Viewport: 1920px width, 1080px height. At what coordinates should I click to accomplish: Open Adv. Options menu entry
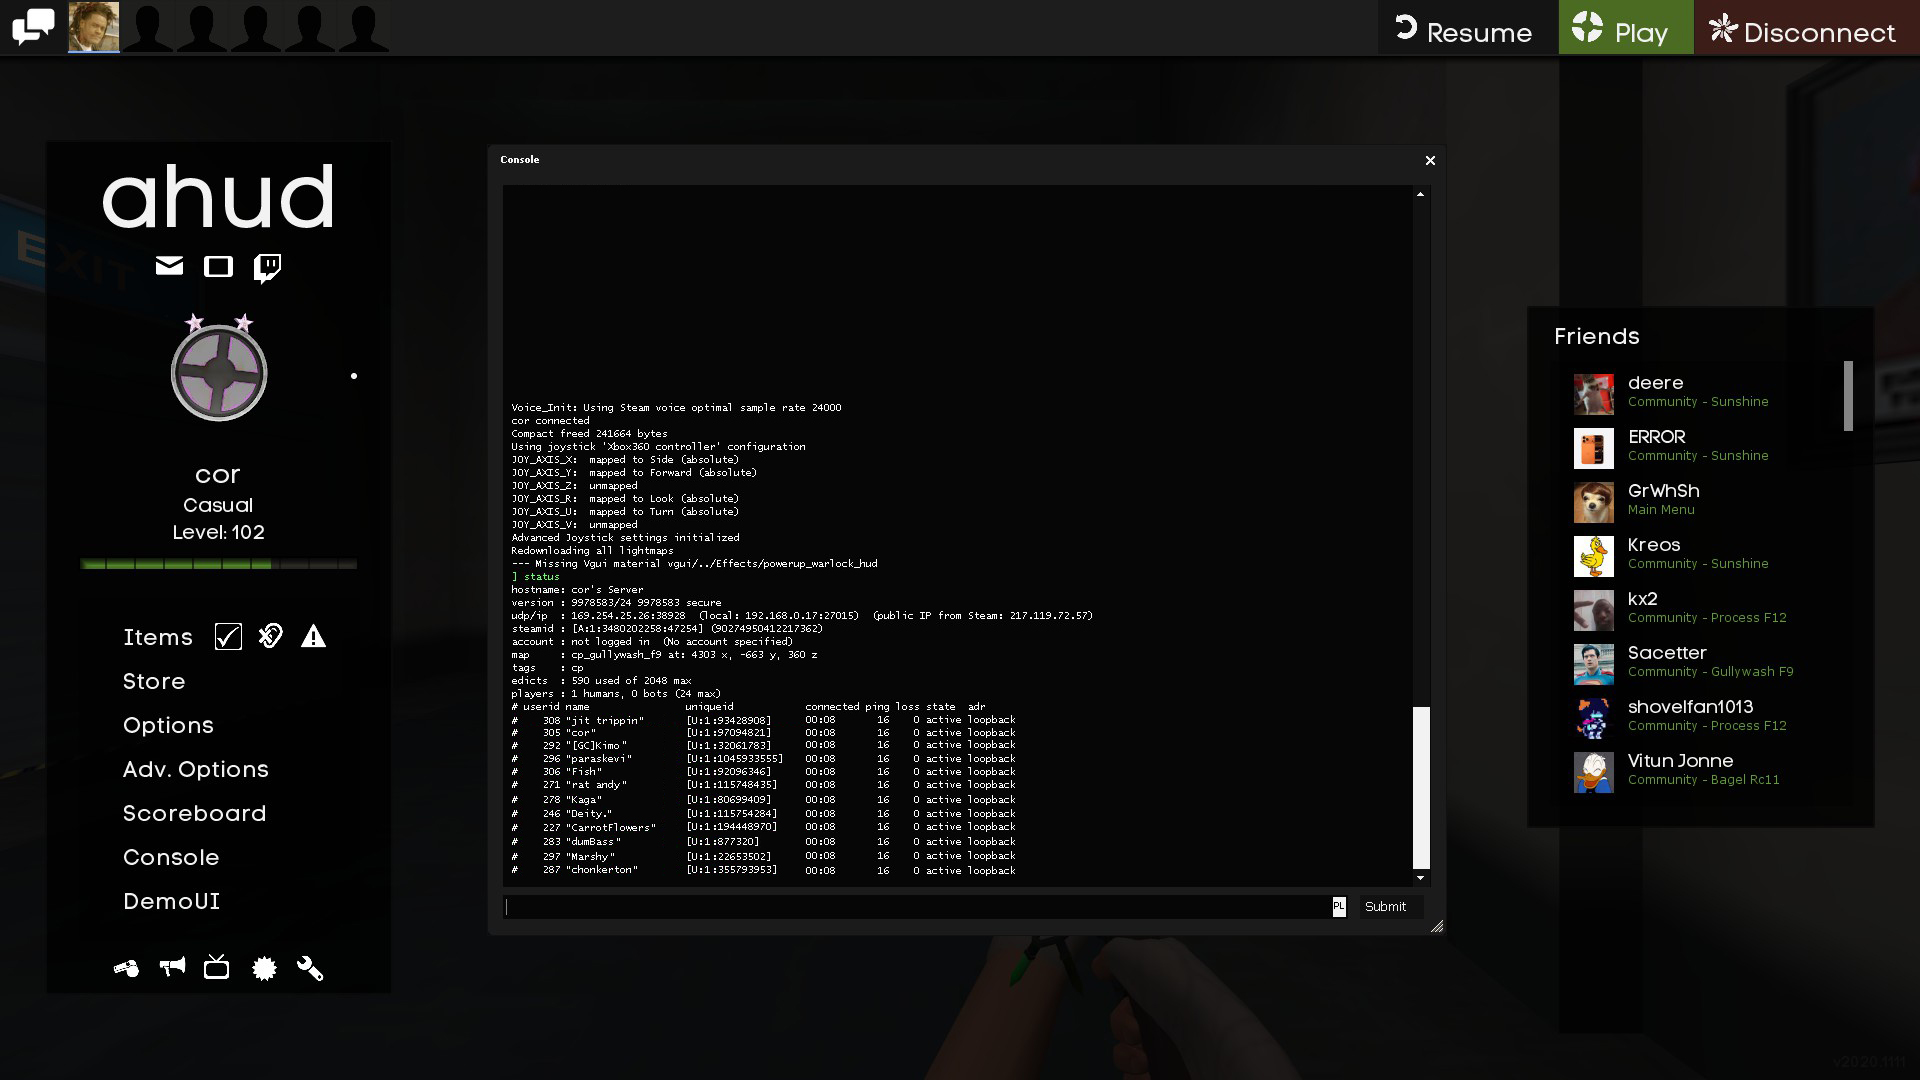click(x=195, y=769)
